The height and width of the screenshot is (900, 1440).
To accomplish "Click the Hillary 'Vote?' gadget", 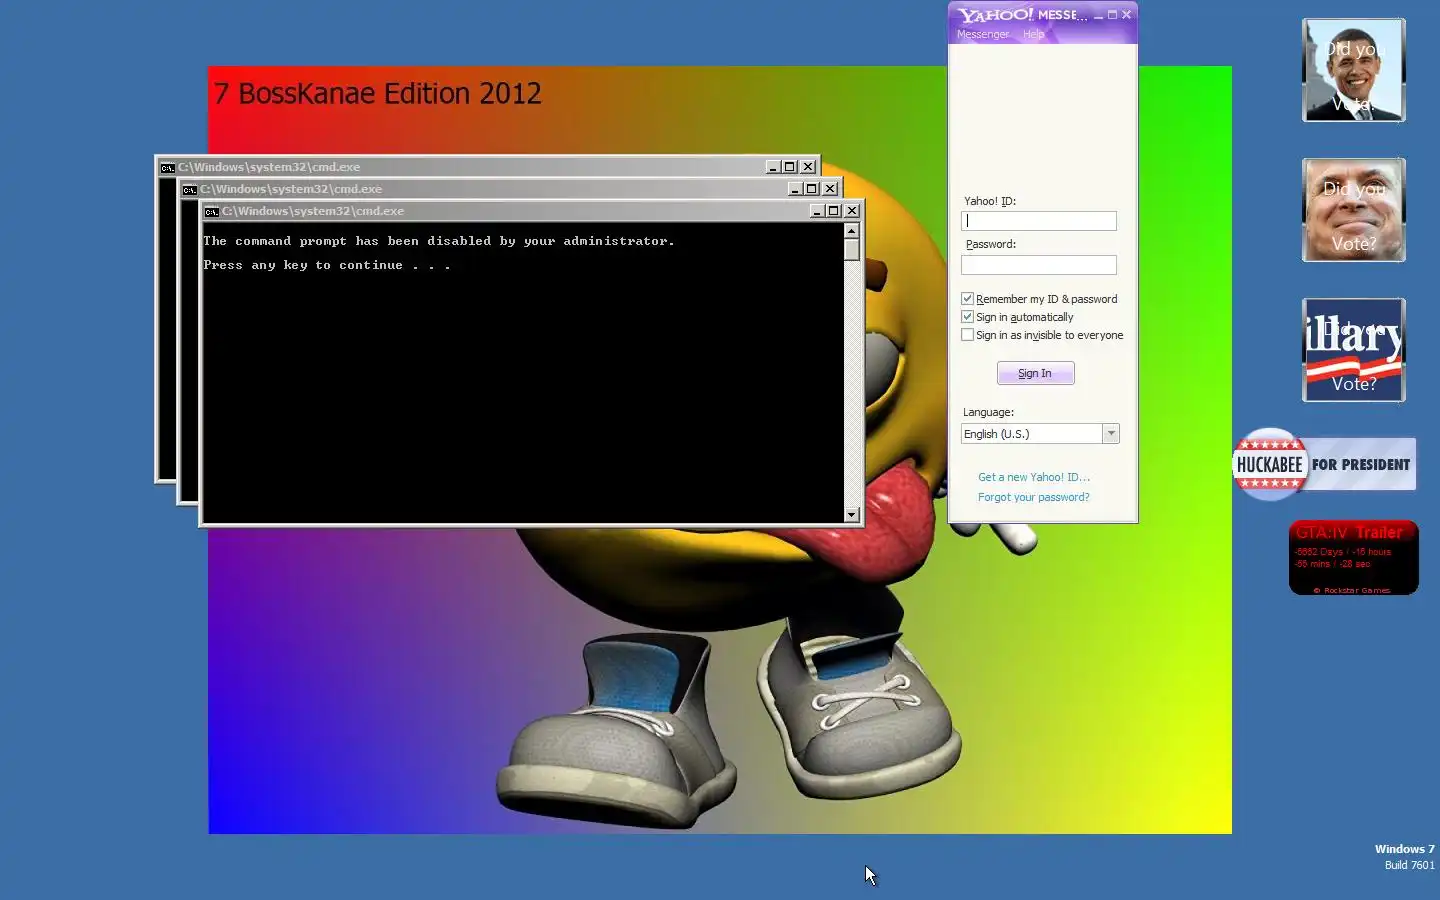I will point(1354,351).
